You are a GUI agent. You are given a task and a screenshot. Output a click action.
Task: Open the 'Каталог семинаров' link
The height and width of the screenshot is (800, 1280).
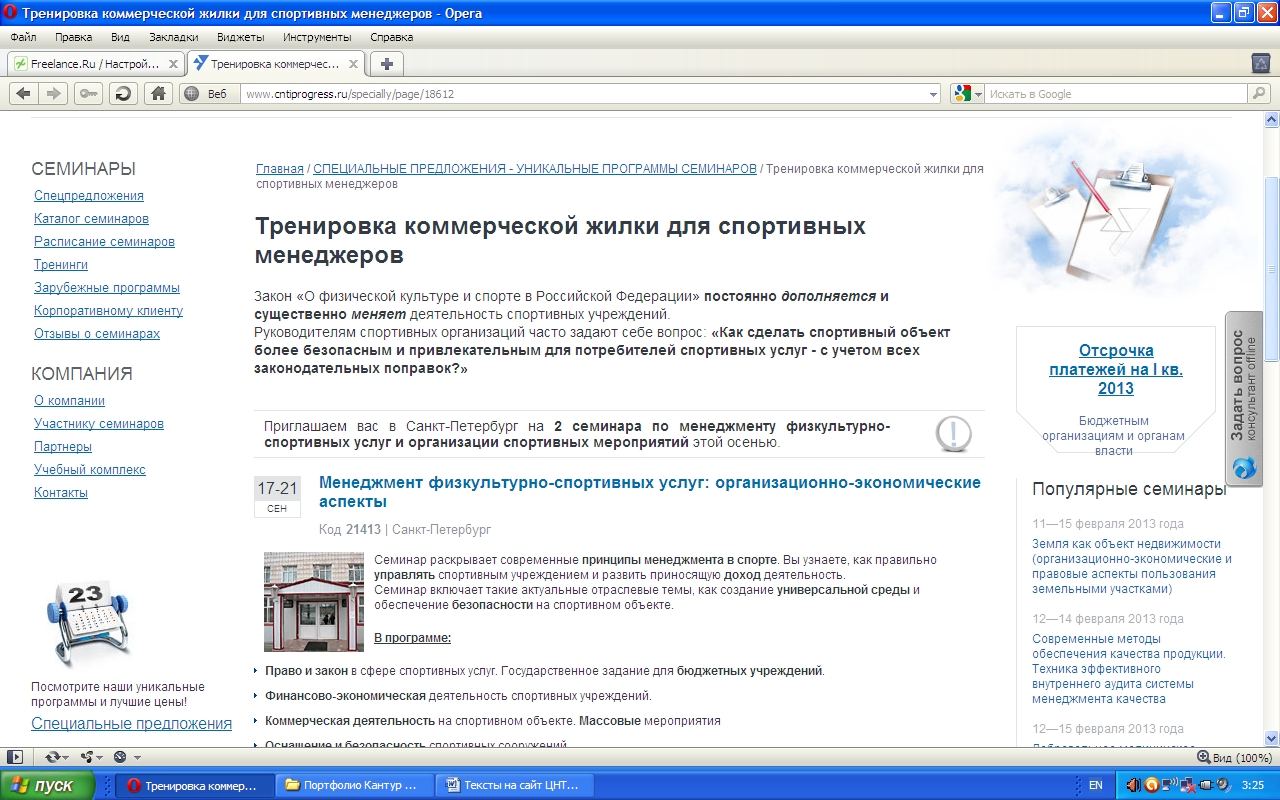(91, 219)
